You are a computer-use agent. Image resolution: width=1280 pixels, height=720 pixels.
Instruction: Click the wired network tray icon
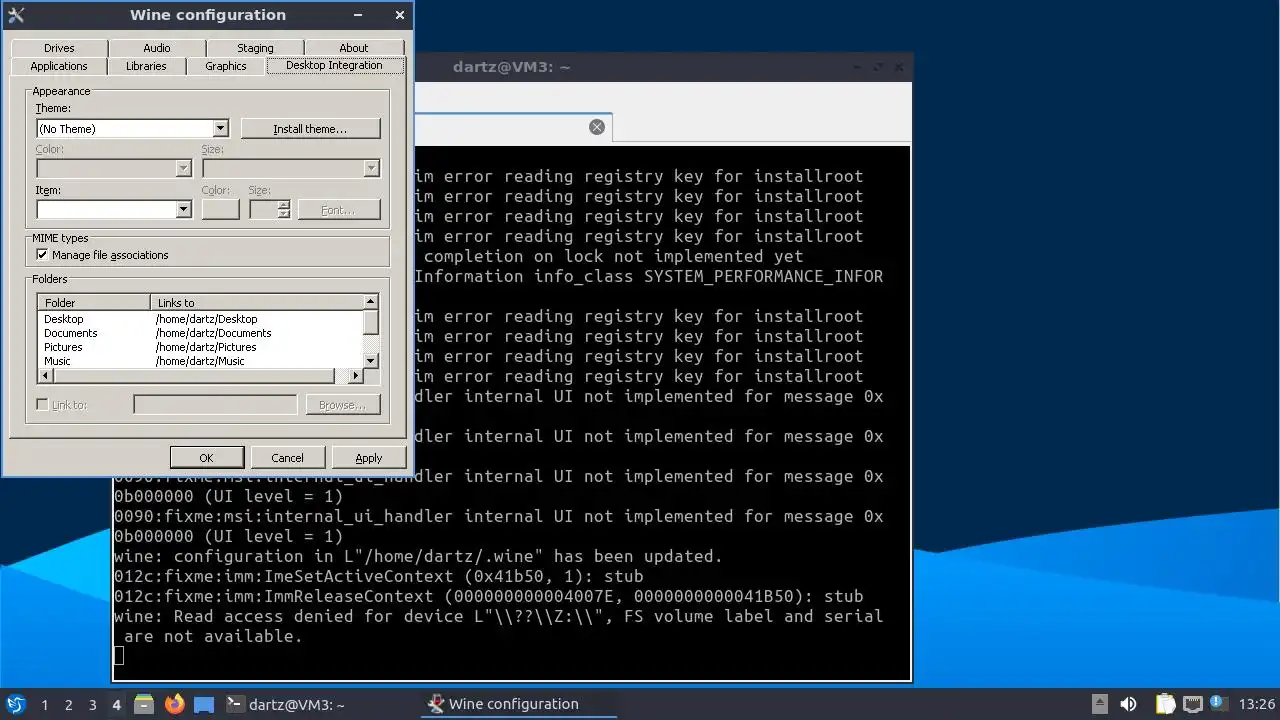(1193, 704)
